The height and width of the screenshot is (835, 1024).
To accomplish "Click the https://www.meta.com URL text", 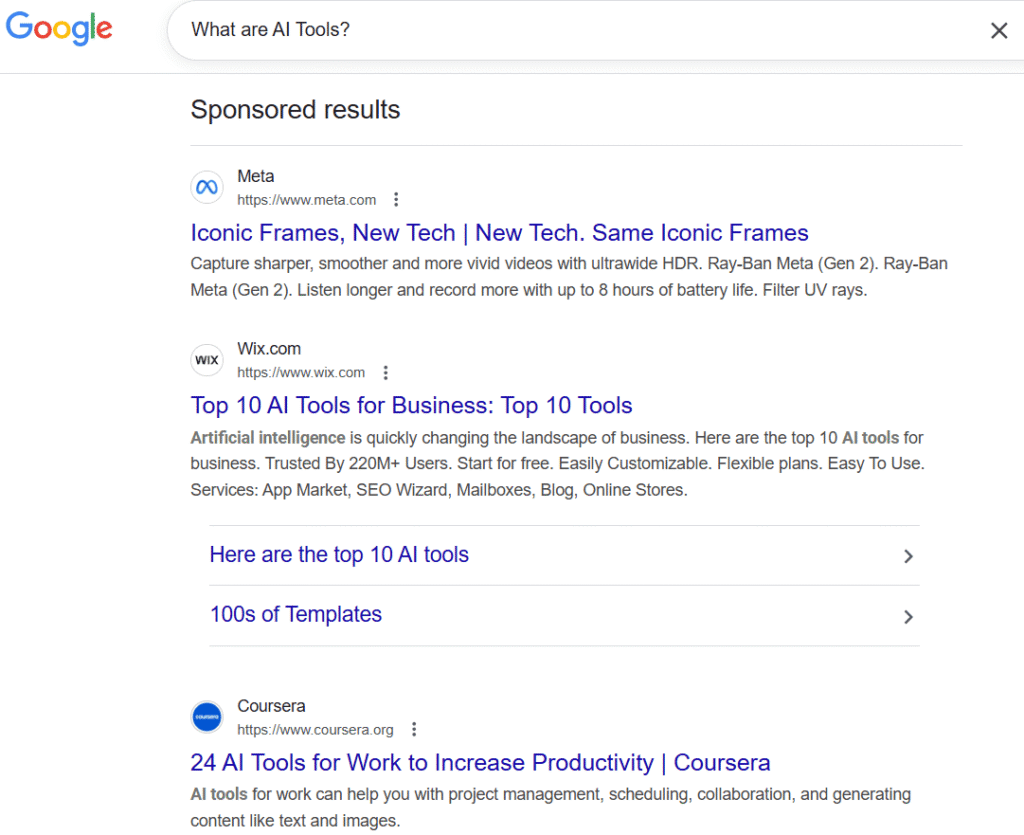I will click(306, 200).
